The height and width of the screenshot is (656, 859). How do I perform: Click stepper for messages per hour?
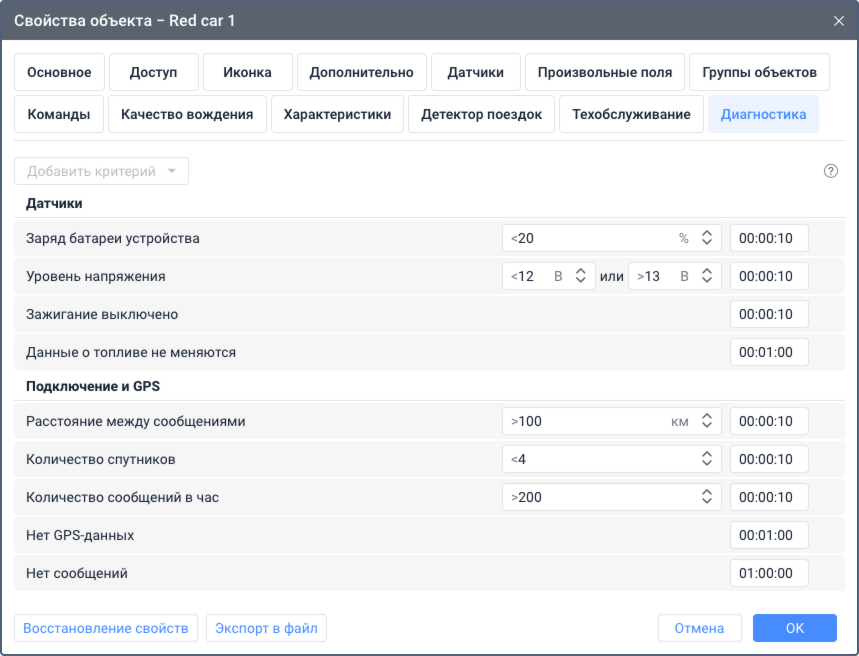(706, 497)
